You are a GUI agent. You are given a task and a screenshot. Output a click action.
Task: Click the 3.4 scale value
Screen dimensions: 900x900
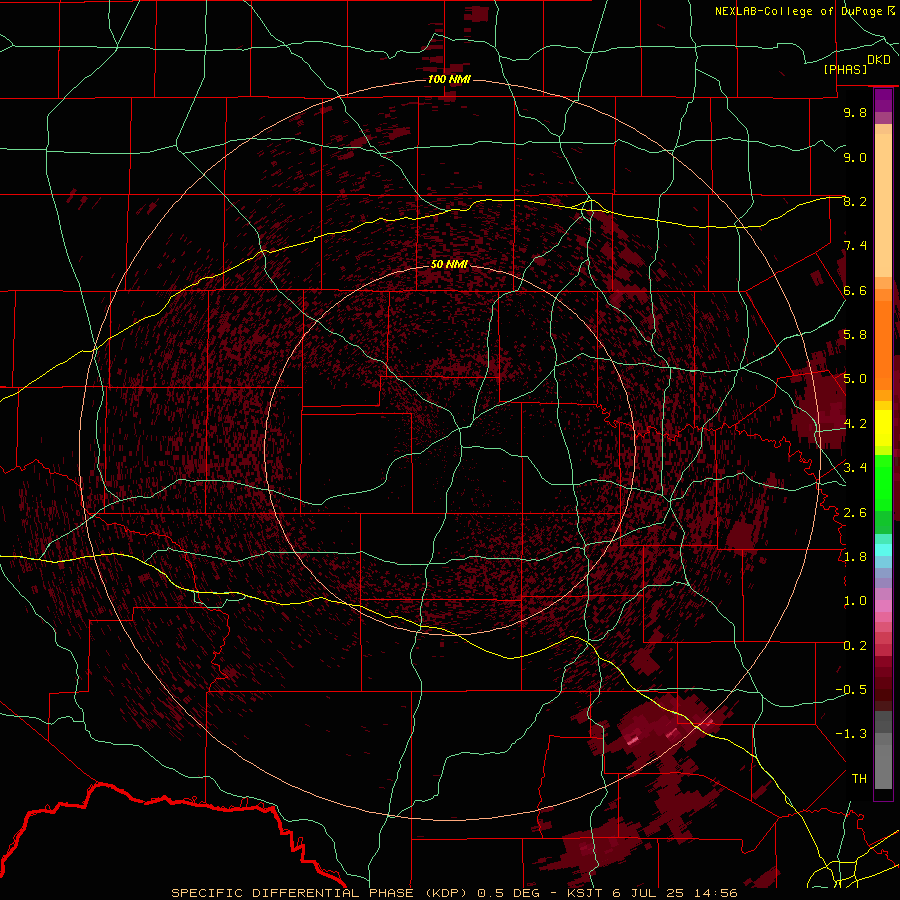[x=855, y=468]
